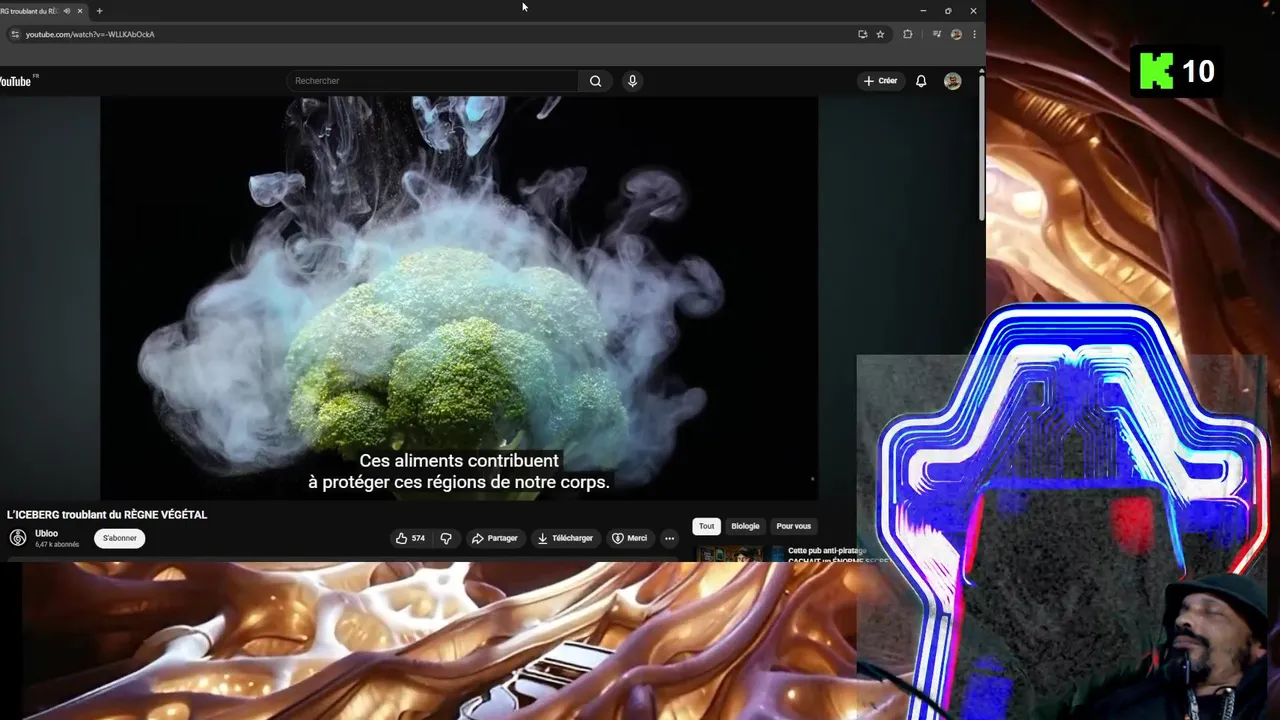This screenshot has width=1280, height=720.
Task: Click the Kick logo overlay
Action: 1156,71
